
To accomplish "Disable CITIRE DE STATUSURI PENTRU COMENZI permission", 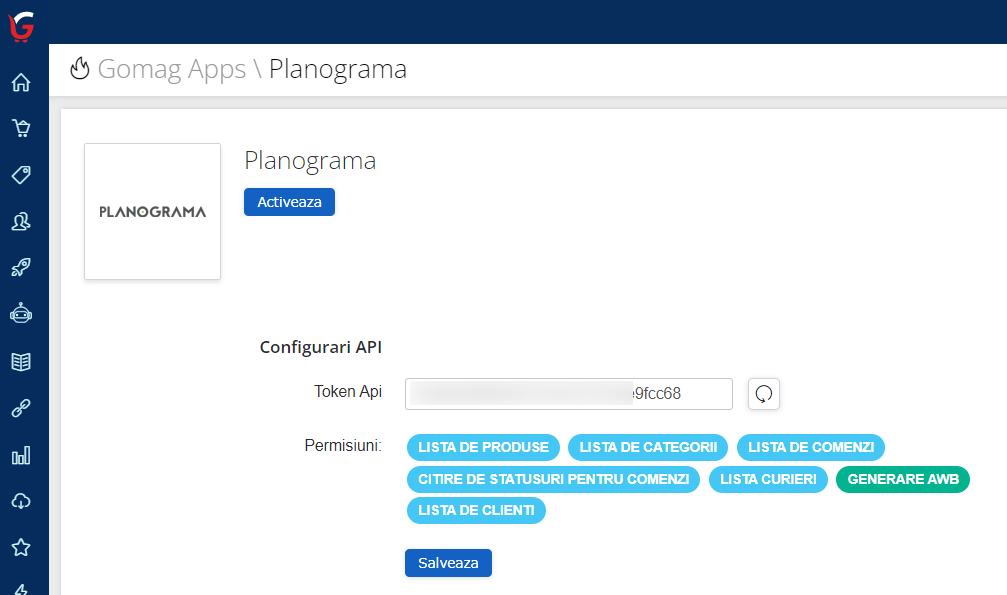I will tap(553, 479).
